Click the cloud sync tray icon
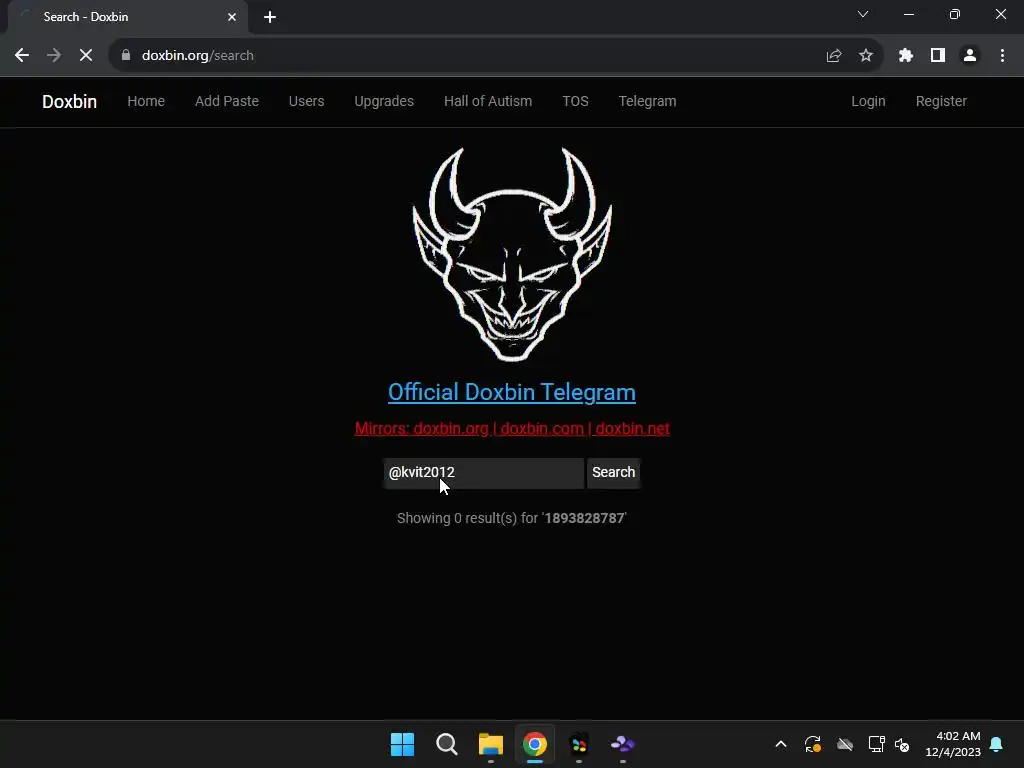The image size is (1024, 768). coord(844,744)
